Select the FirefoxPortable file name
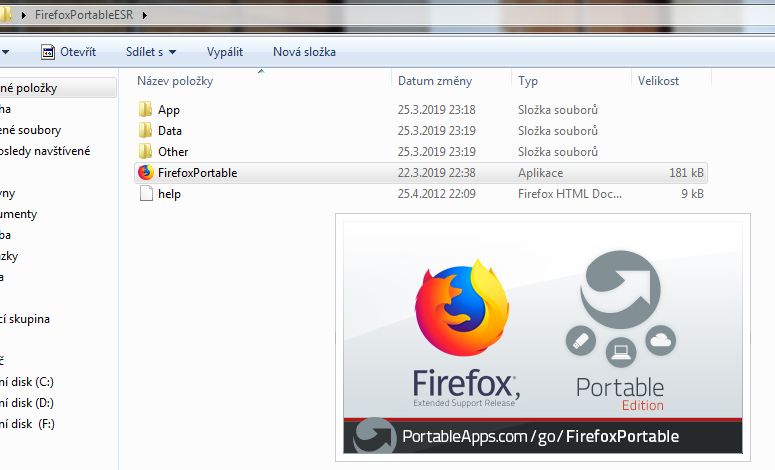 [198, 173]
